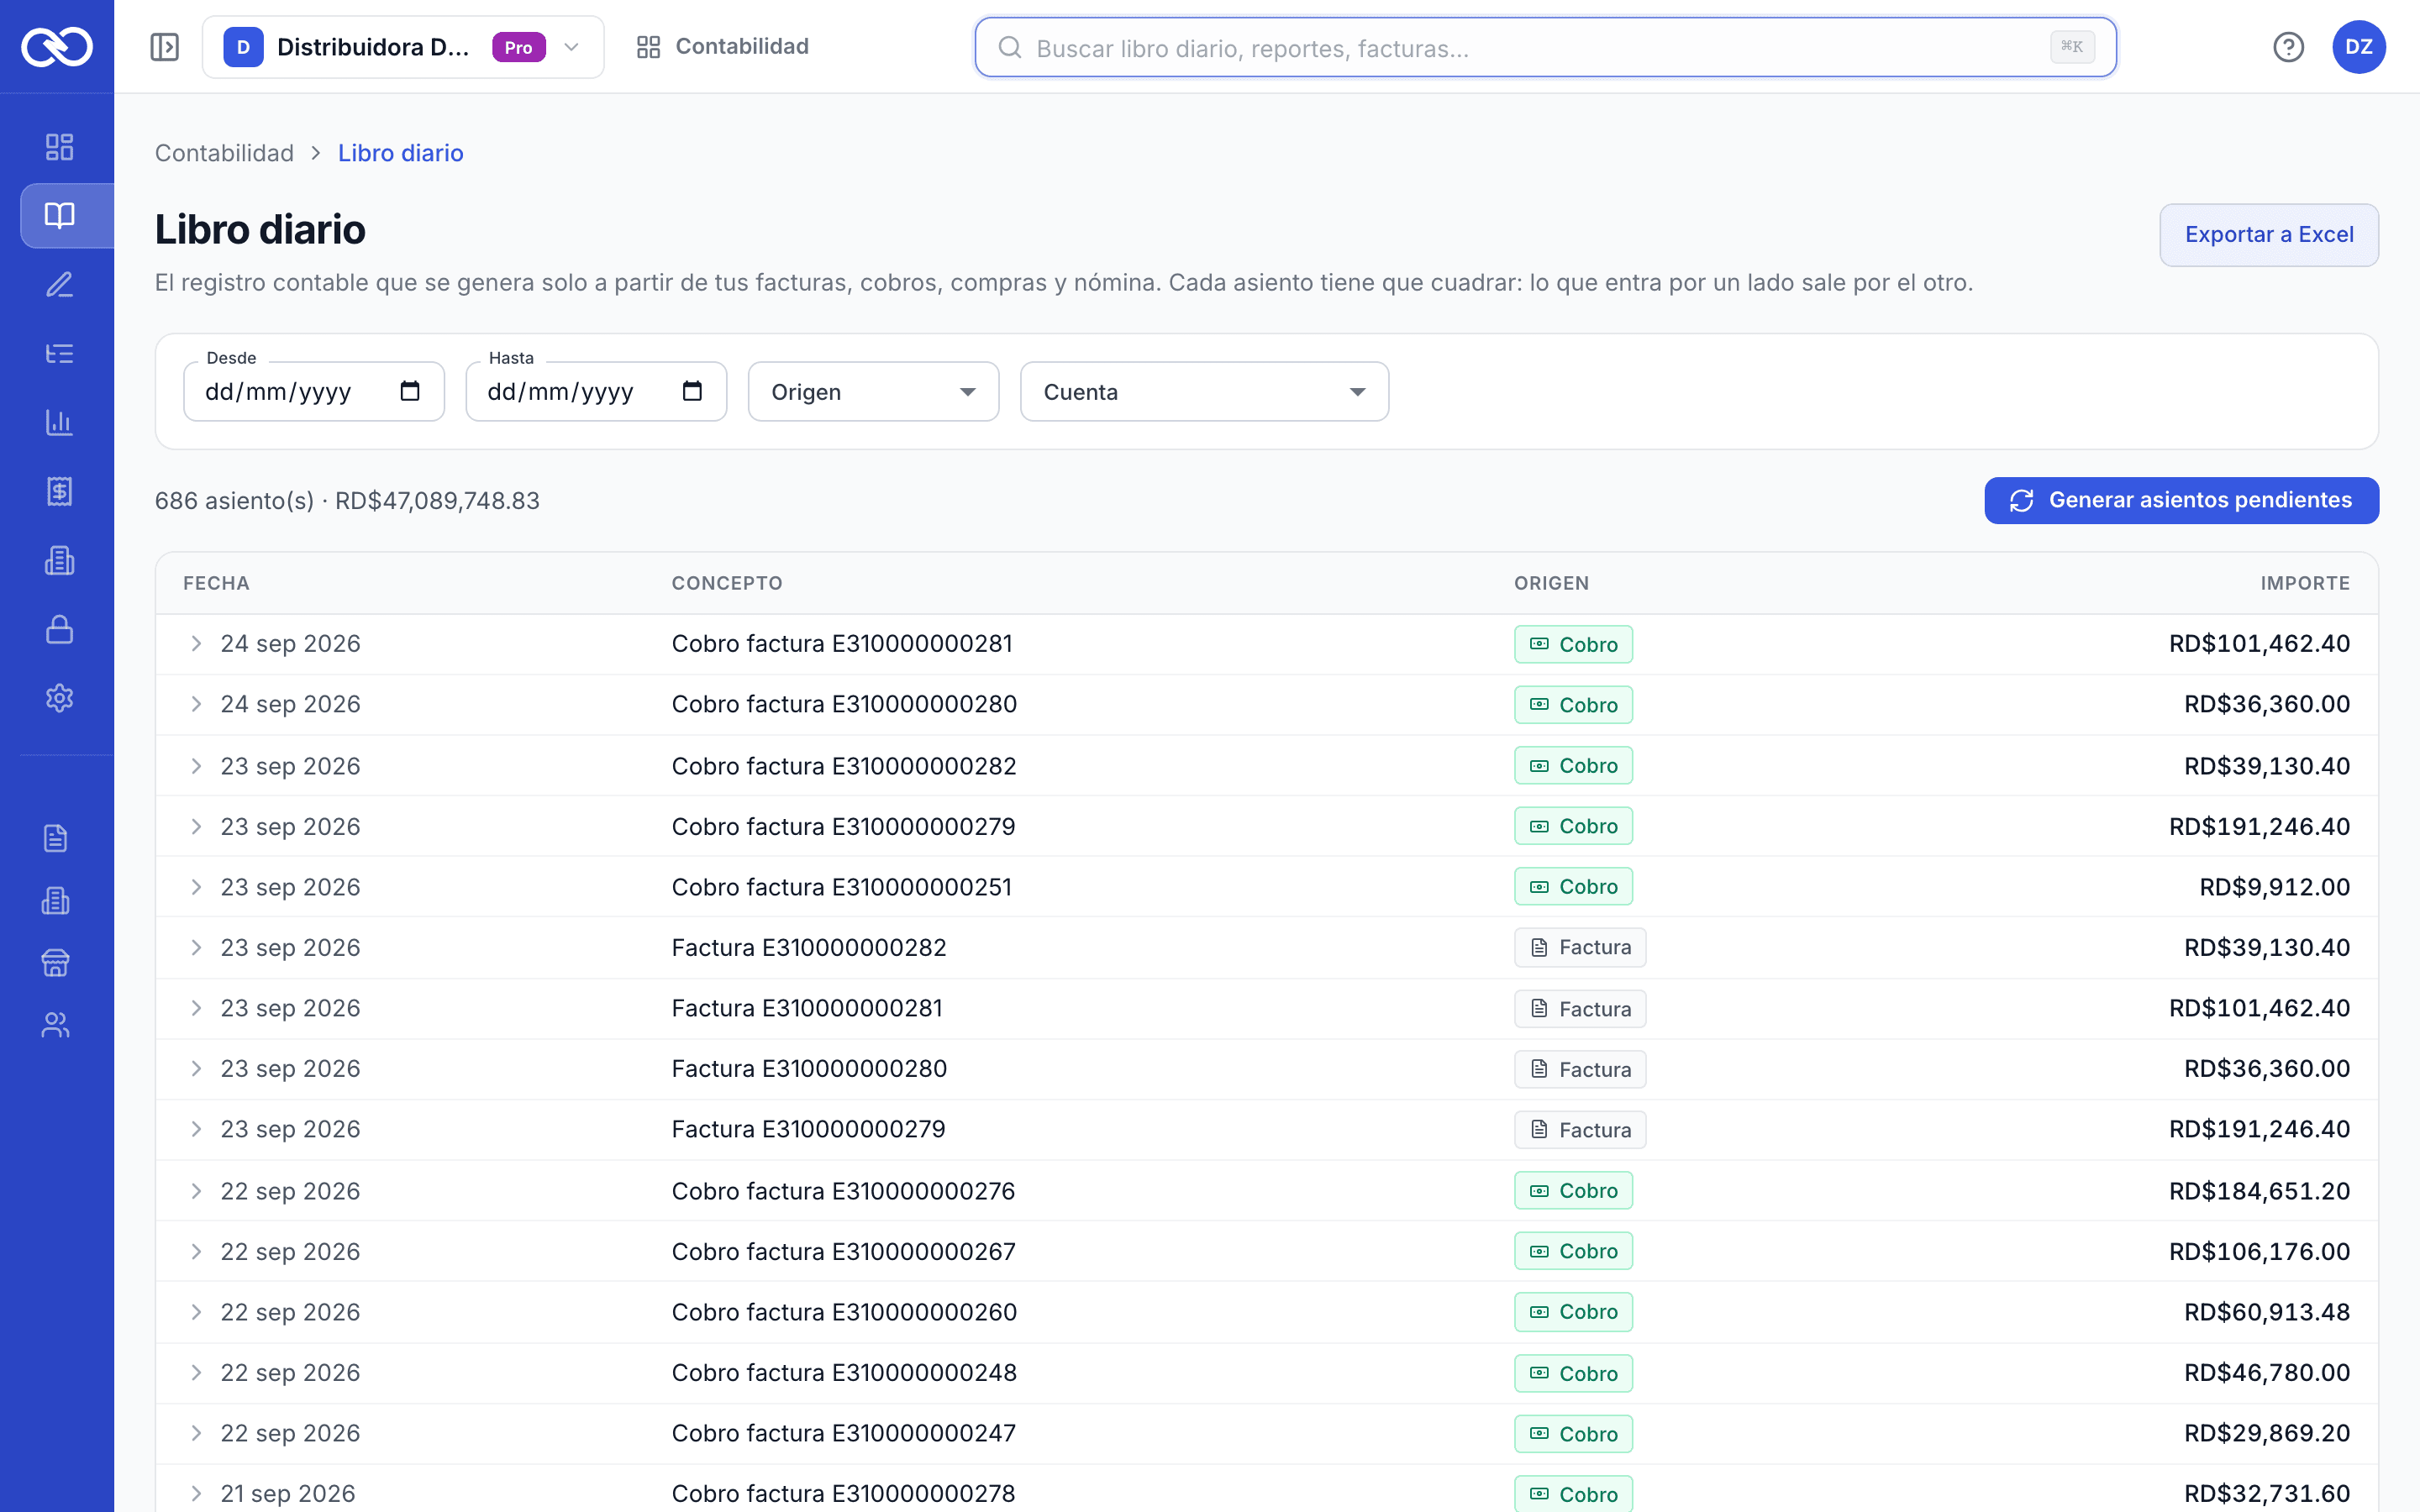Open the indented list sidebar icon
Screen dimensions: 2420x1512
click(x=60, y=354)
